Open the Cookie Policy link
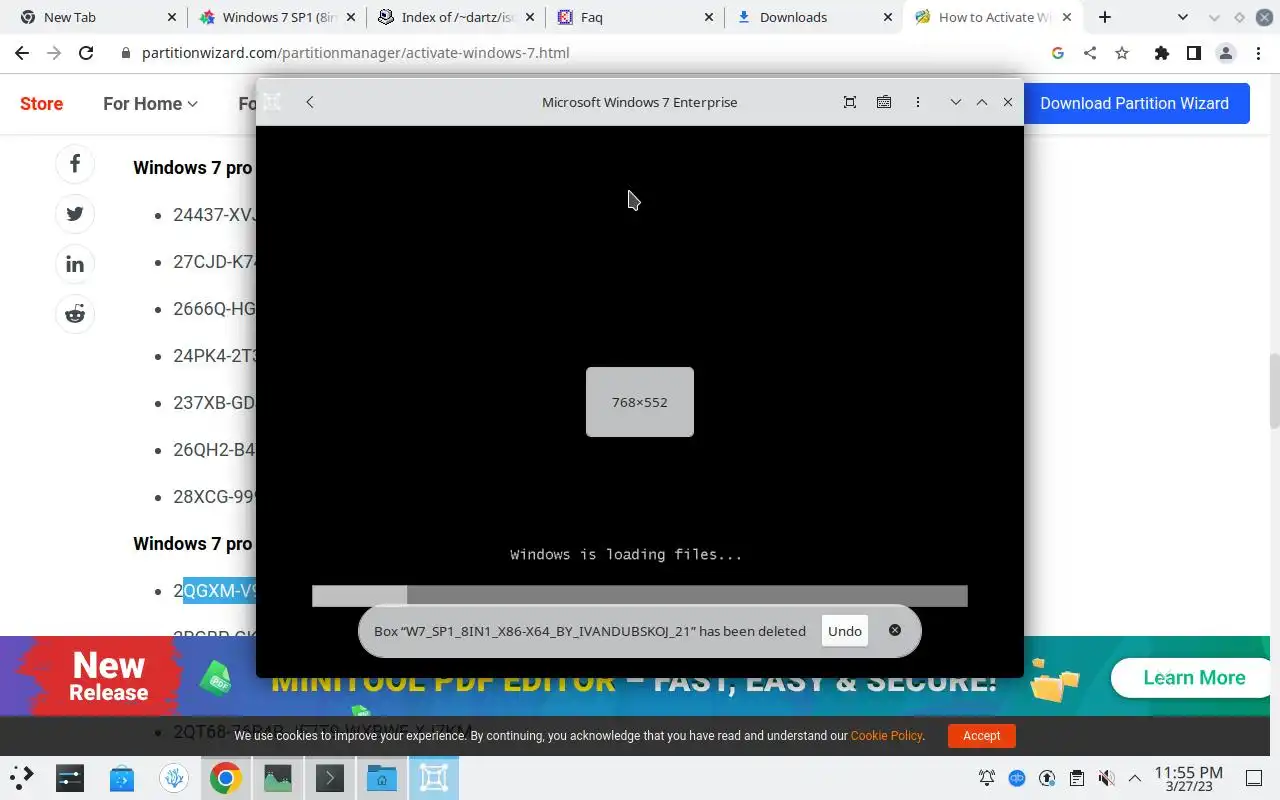 click(886, 736)
